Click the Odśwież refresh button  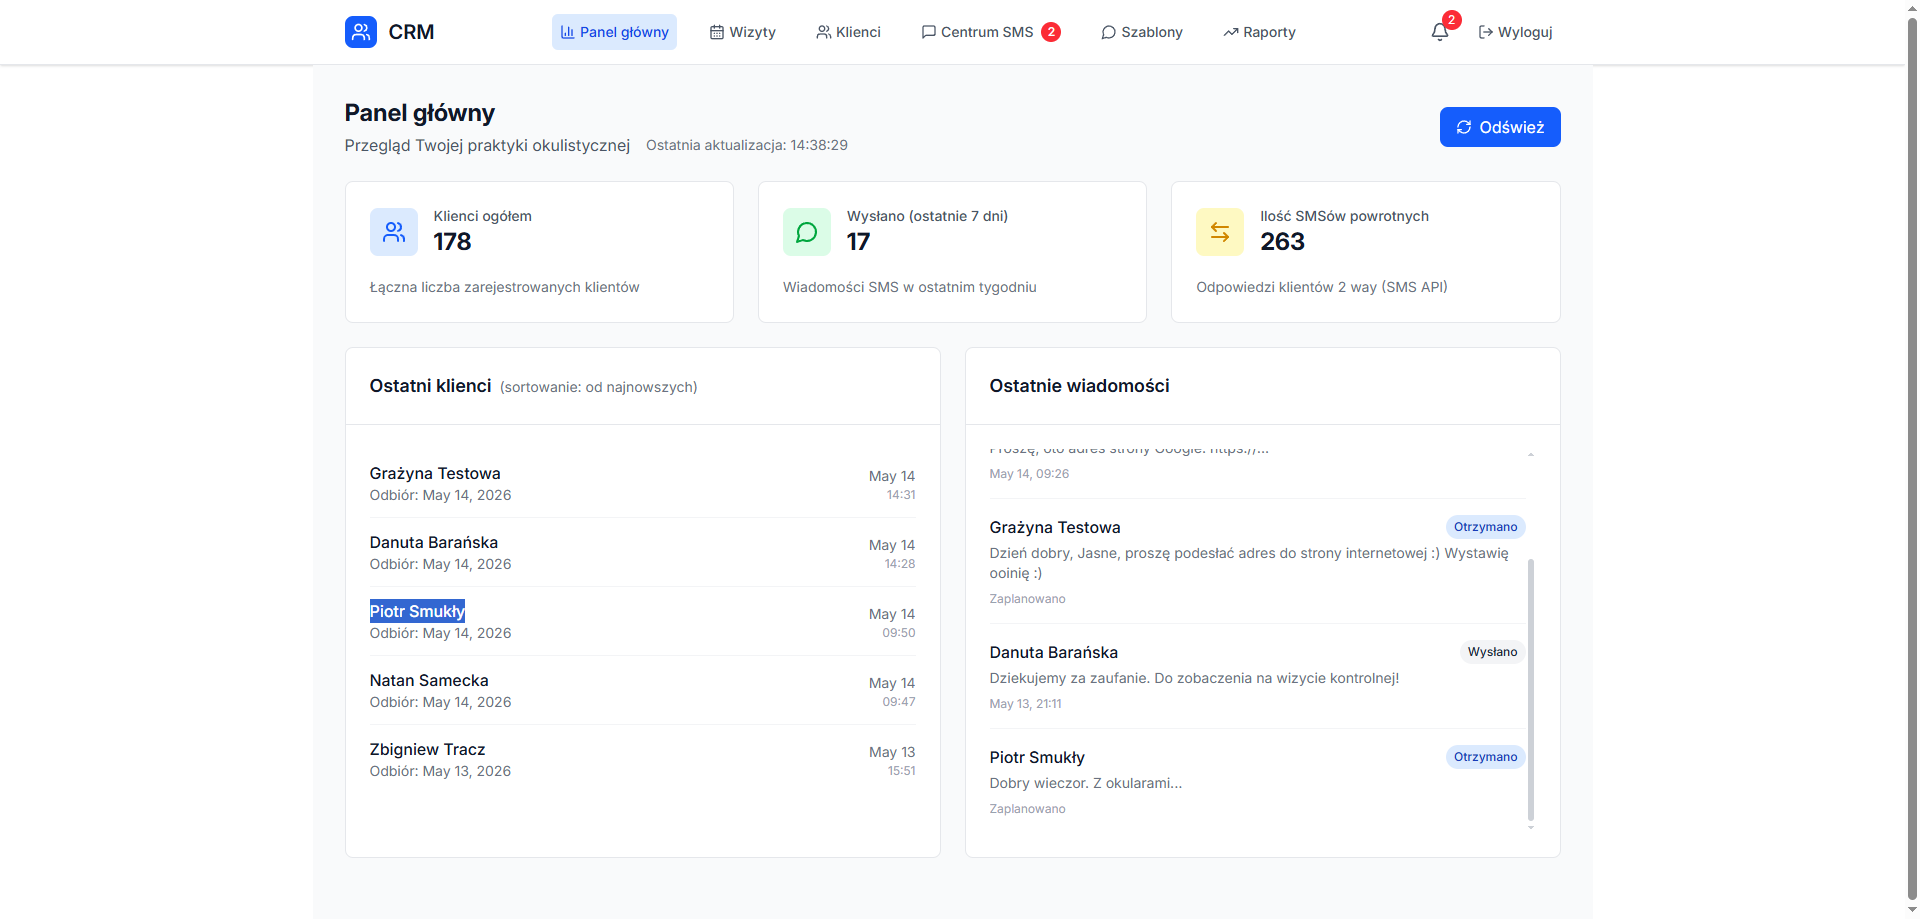pos(1500,127)
